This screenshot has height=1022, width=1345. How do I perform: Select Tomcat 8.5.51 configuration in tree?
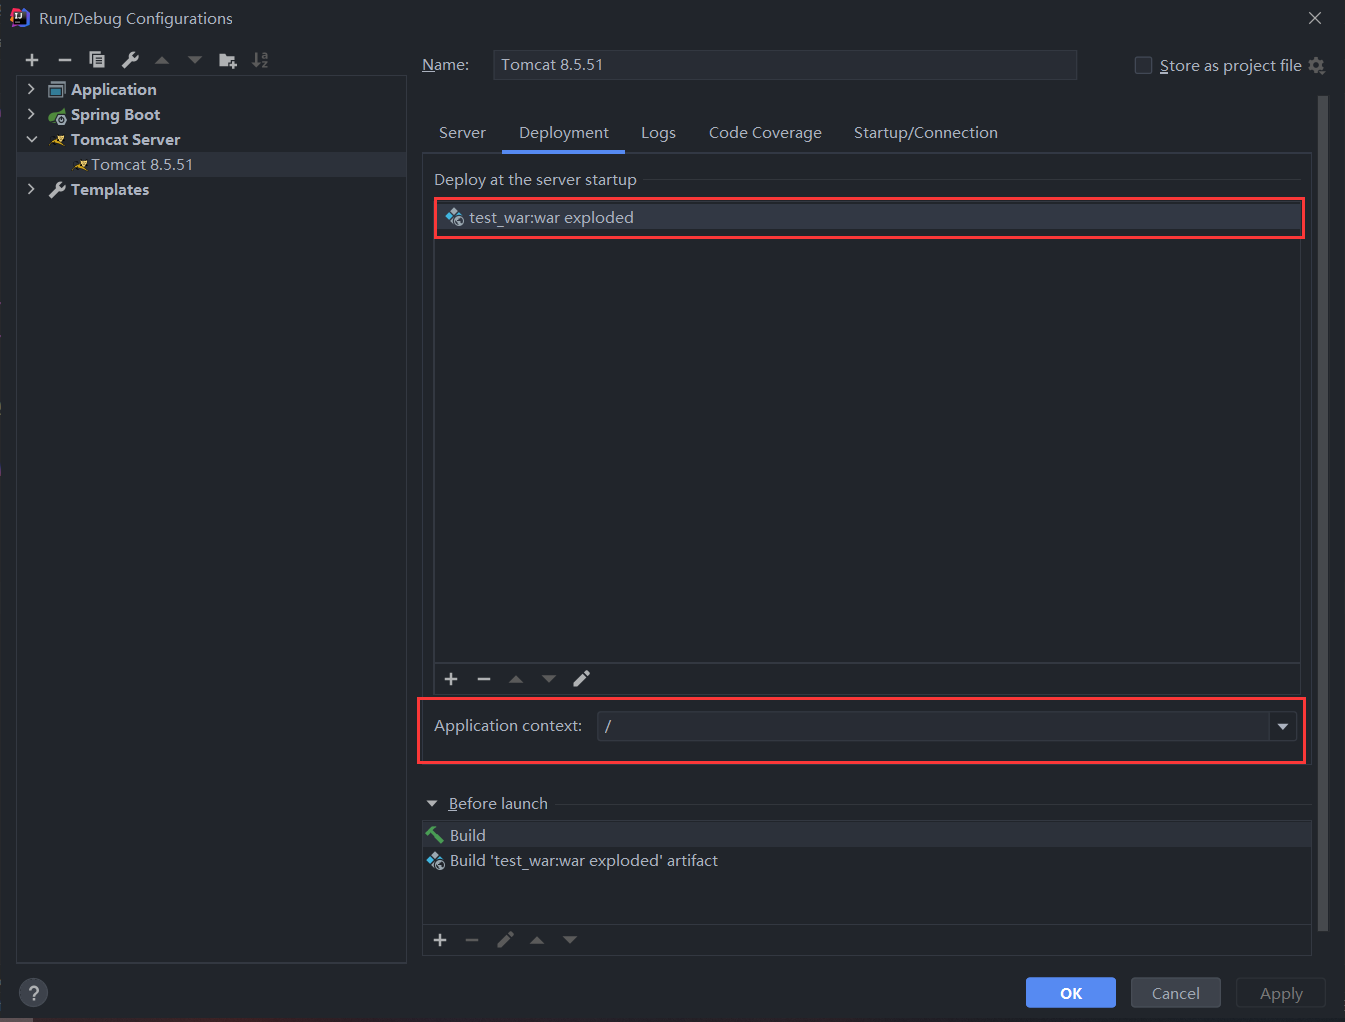212,165
